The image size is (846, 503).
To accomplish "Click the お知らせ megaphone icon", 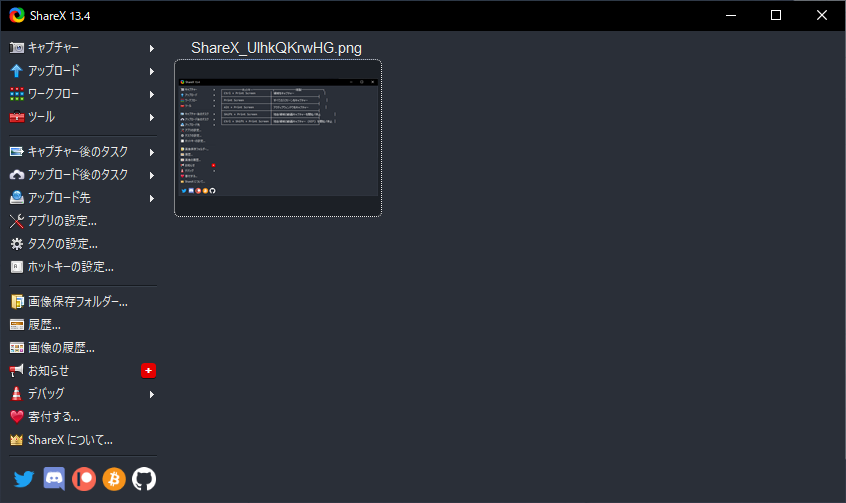I will pos(17,371).
